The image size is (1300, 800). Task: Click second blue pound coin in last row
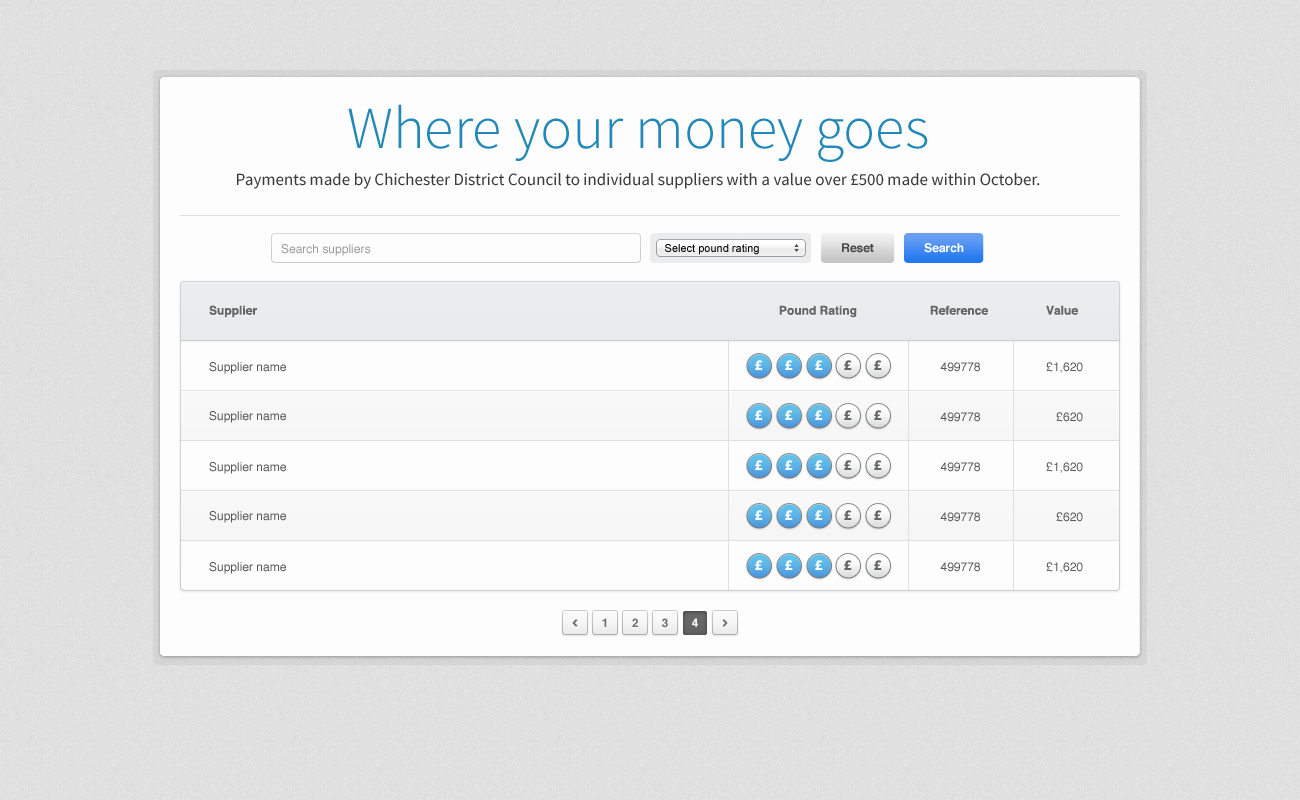coord(789,566)
